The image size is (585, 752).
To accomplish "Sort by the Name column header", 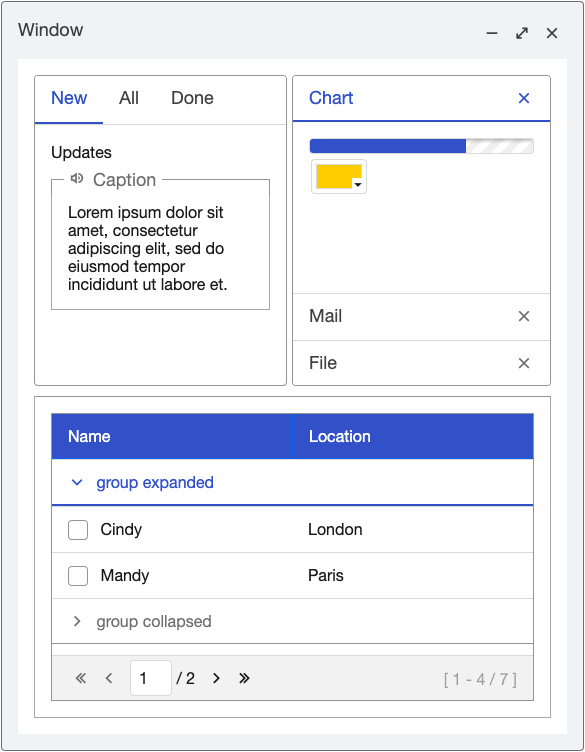I will 172,436.
